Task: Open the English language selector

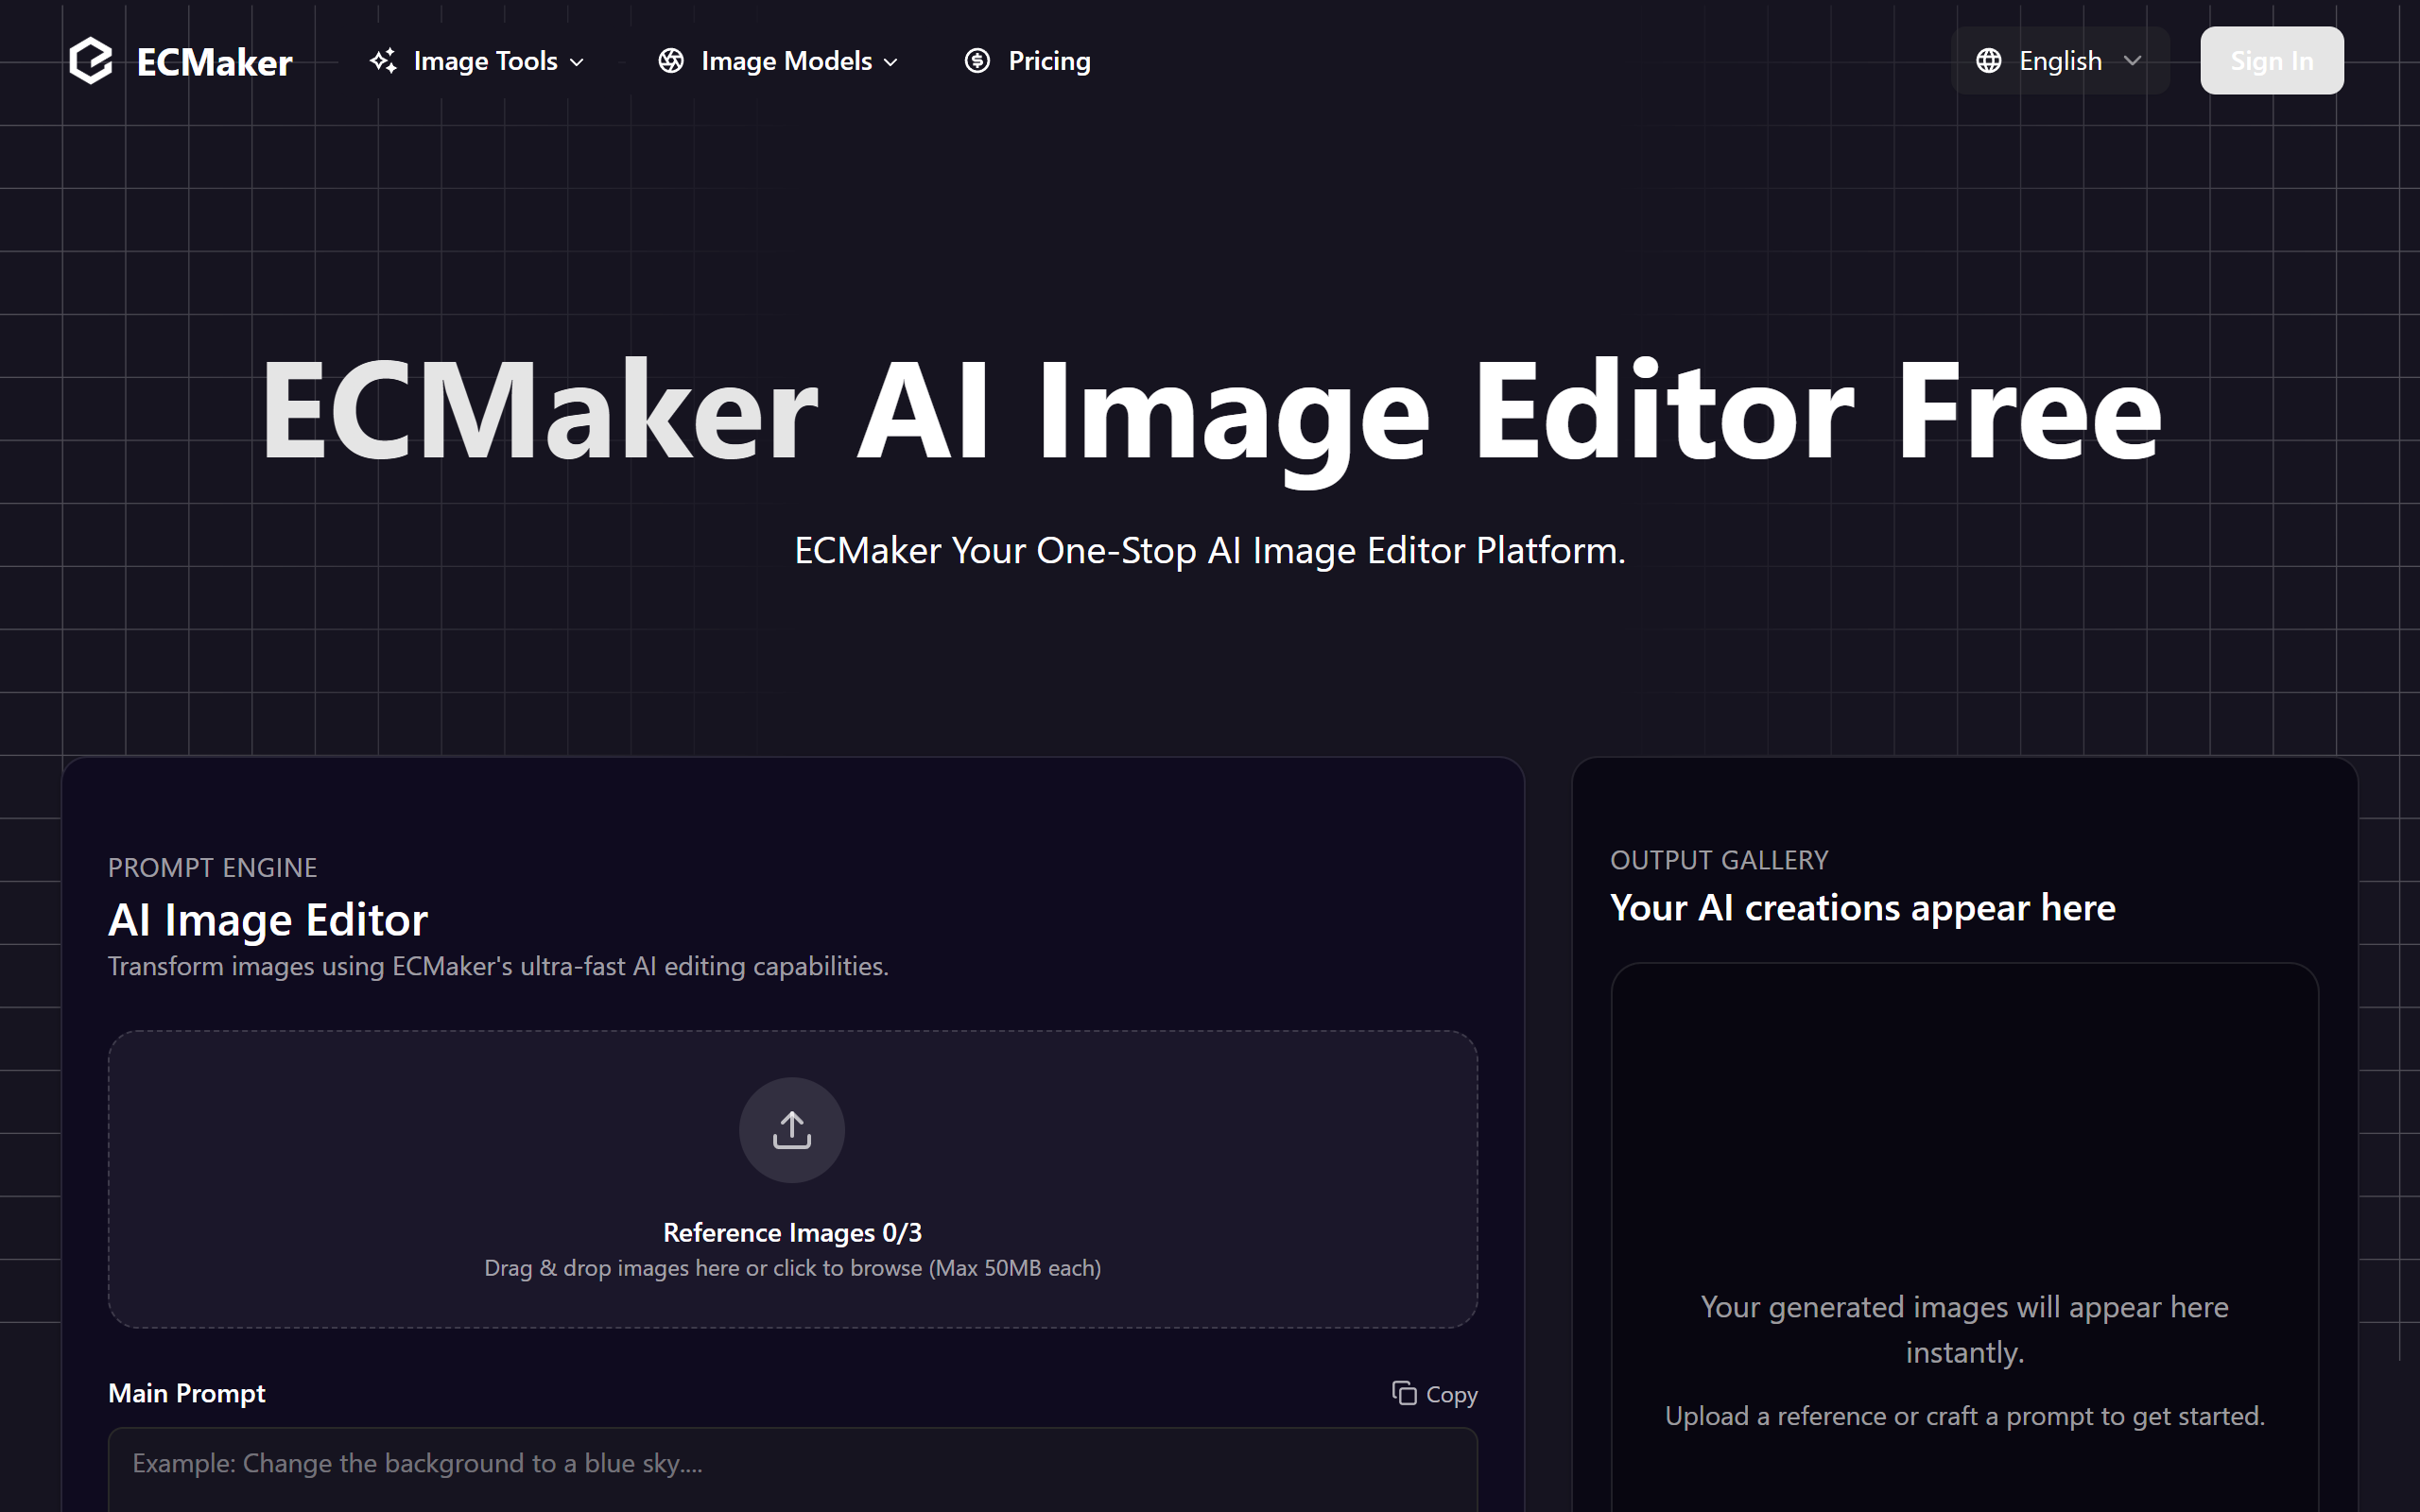Action: (2060, 61)
